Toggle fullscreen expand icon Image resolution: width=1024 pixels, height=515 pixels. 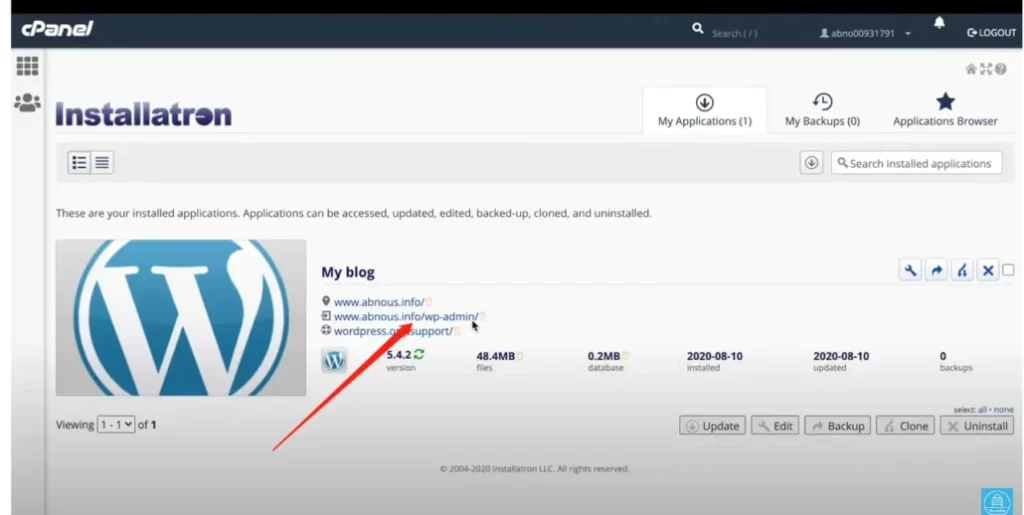pyautogui.click(x=986, y=69)
